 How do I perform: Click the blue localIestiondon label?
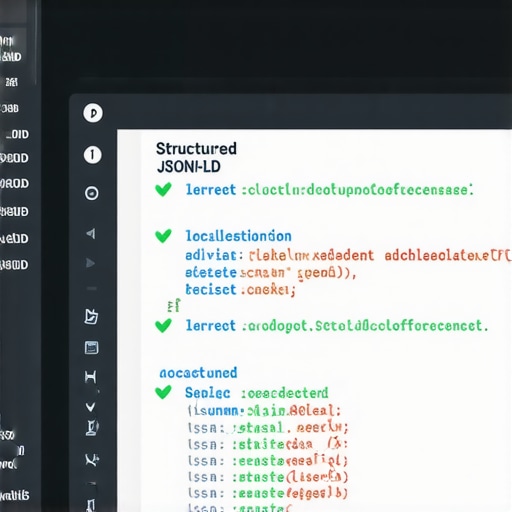[238, 236]
